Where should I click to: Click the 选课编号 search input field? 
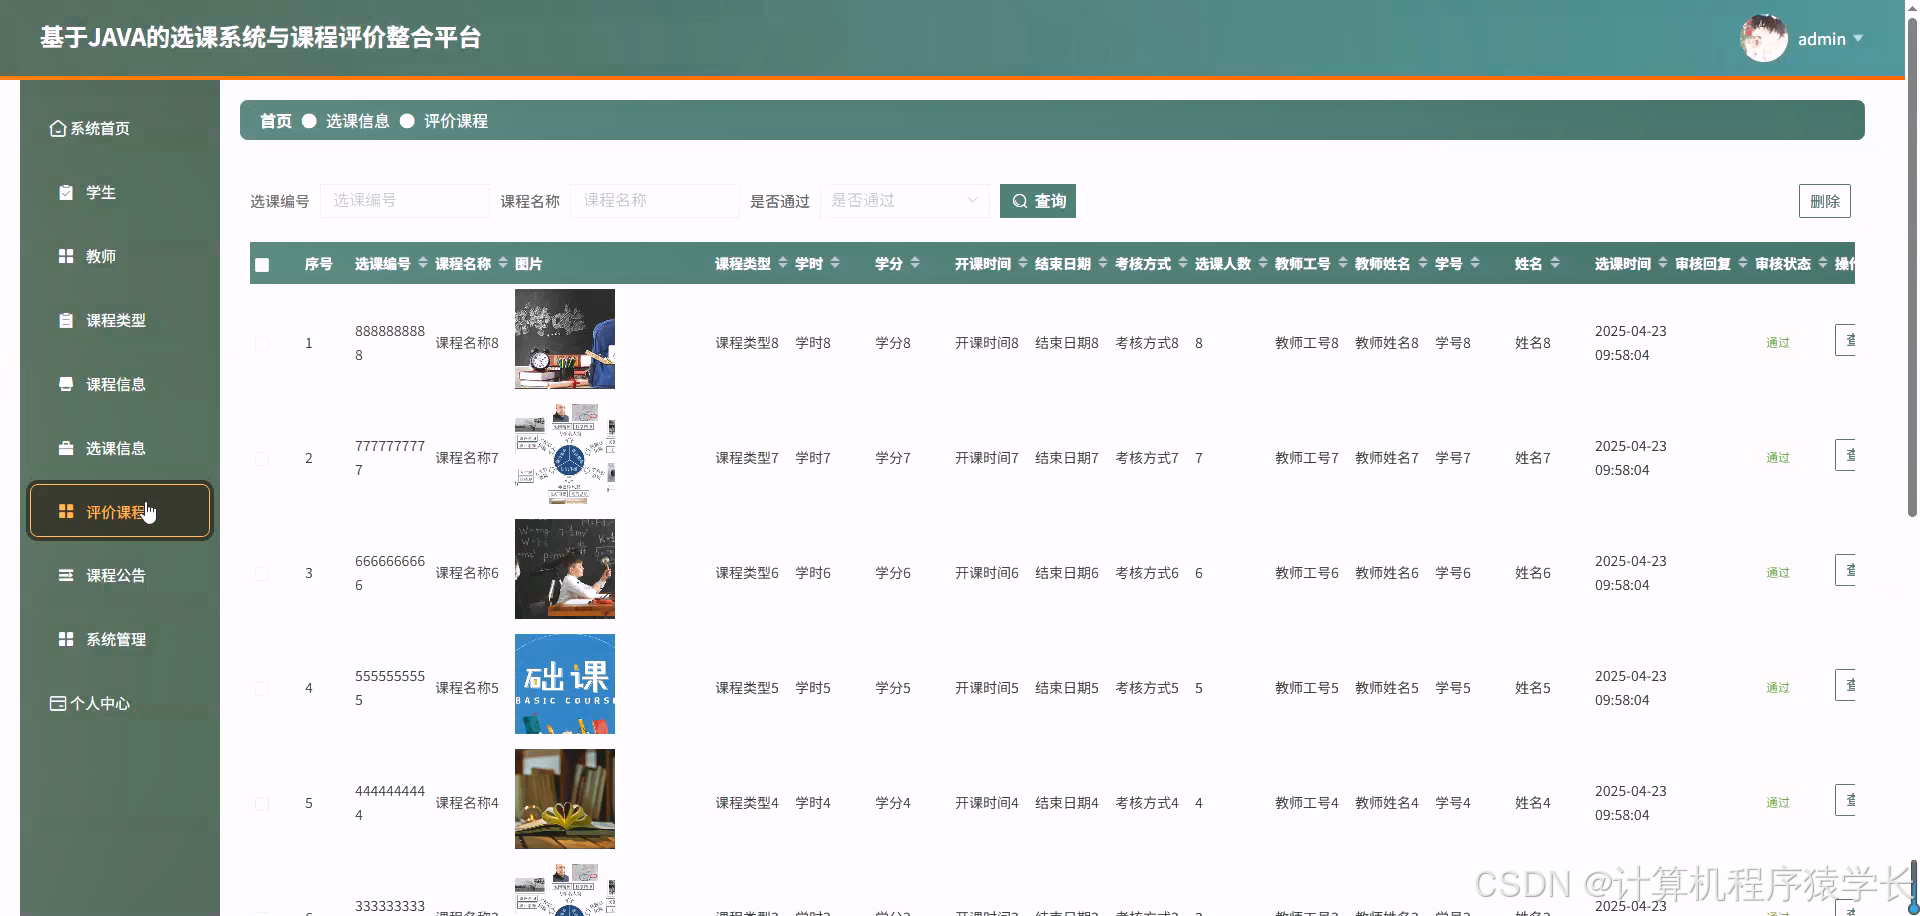click(x=405, y=201)
